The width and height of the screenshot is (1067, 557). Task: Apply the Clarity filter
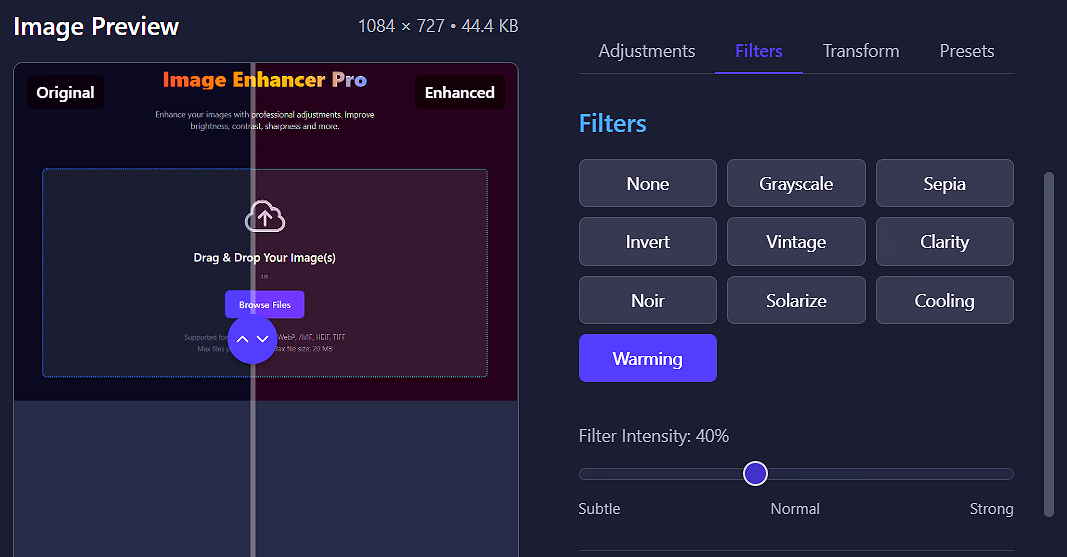[944, 241]
